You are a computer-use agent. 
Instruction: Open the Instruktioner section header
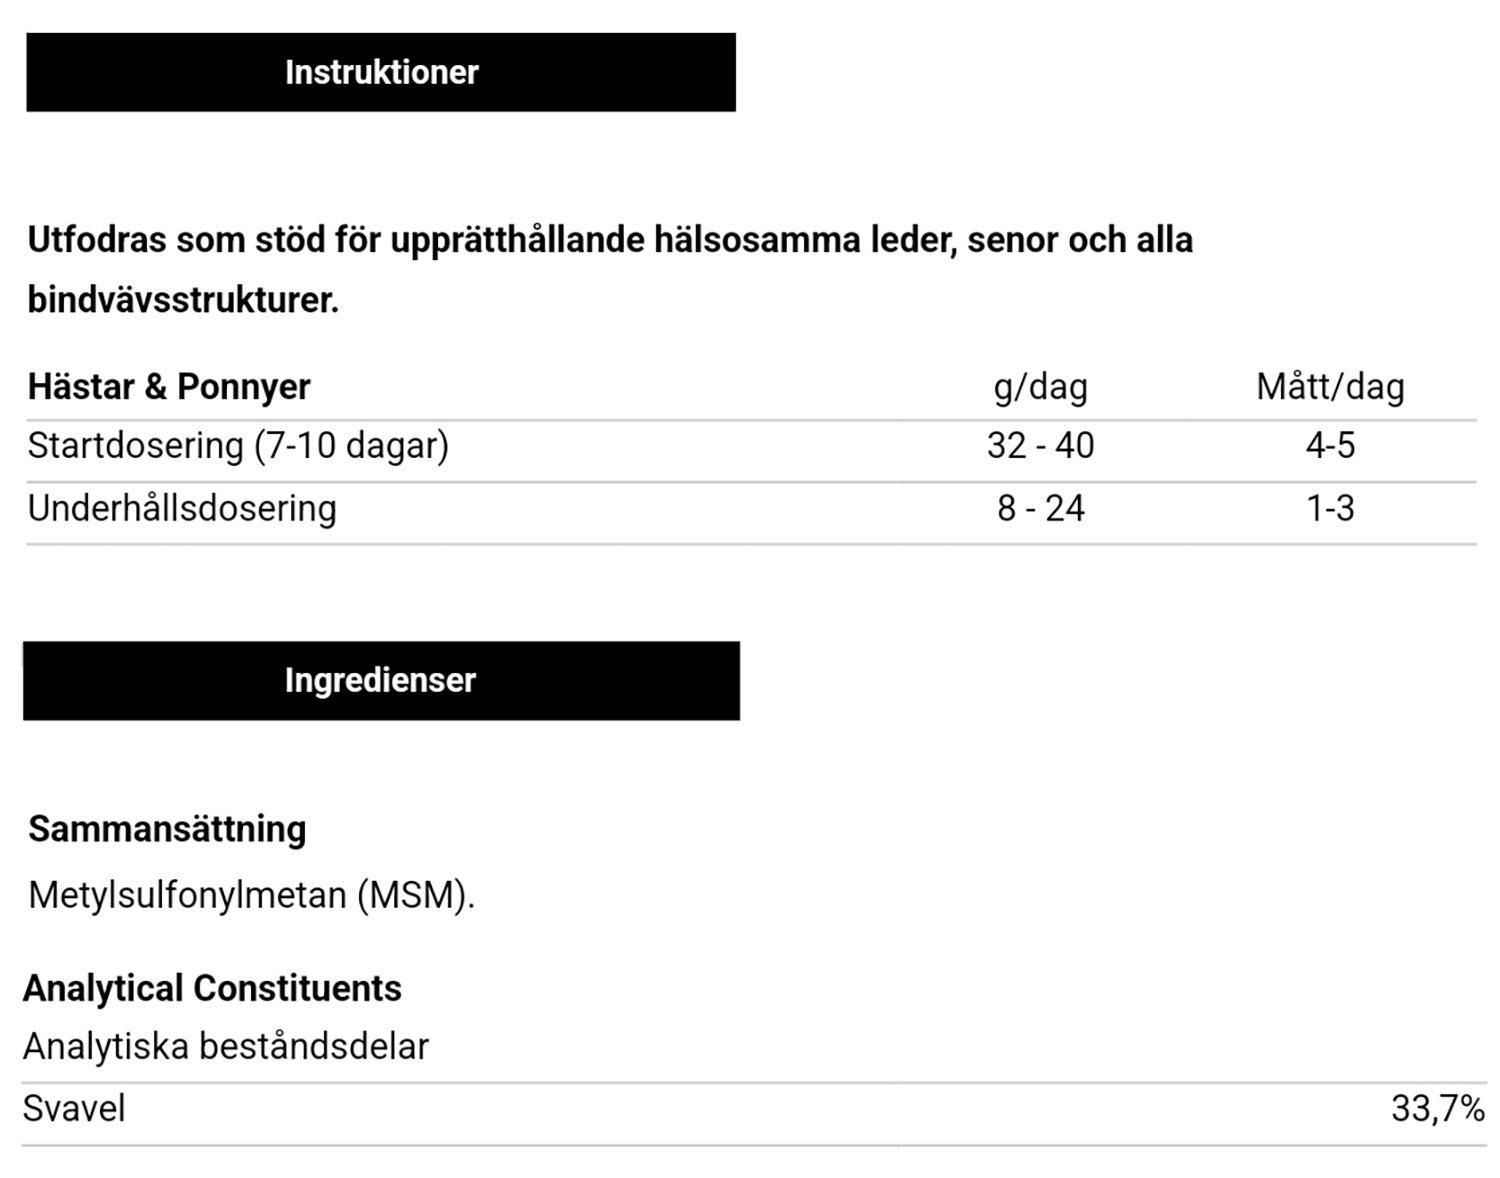[381, 72]
